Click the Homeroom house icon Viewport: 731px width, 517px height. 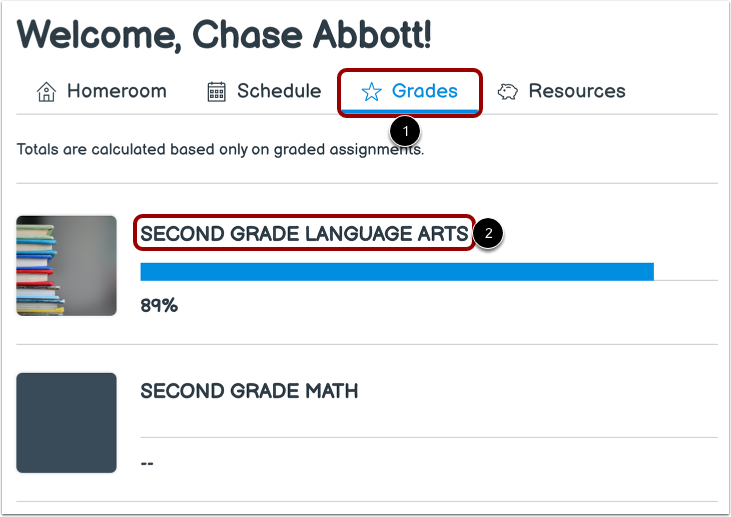pos(46,92)
